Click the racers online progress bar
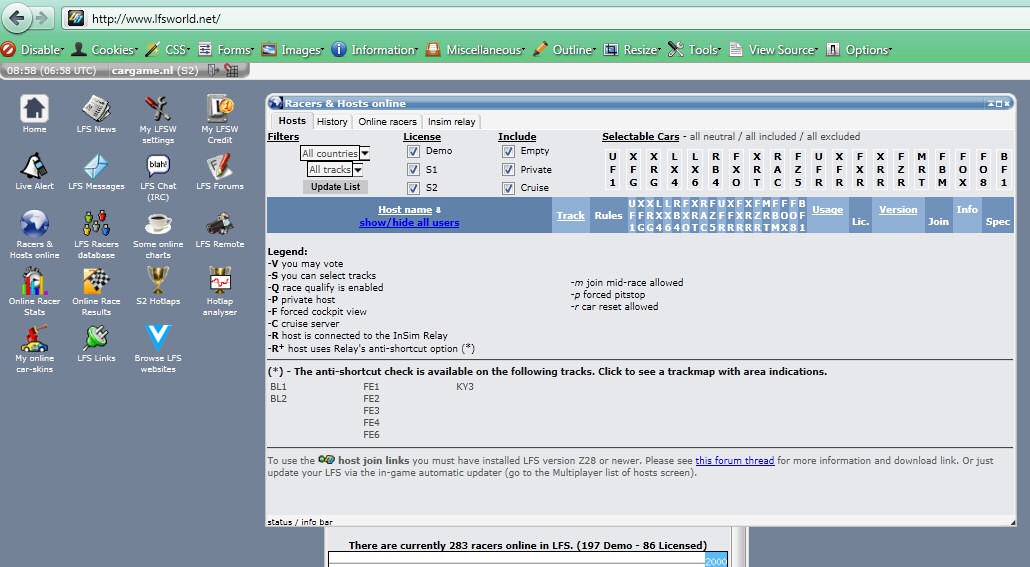The width and height of the screenshot is (1030, 567). pyautogui.click(x=528, y=559)
